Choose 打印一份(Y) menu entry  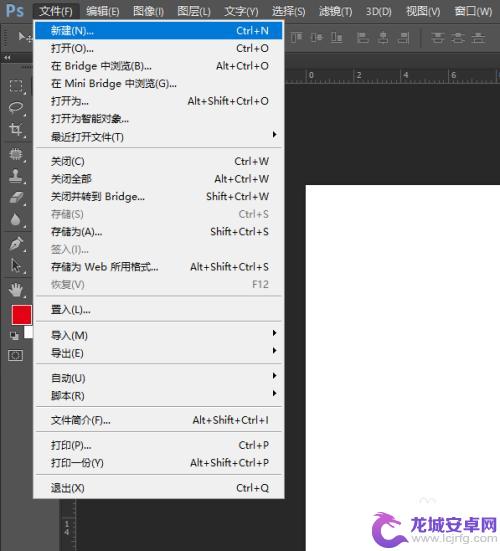tap(158, 463)
